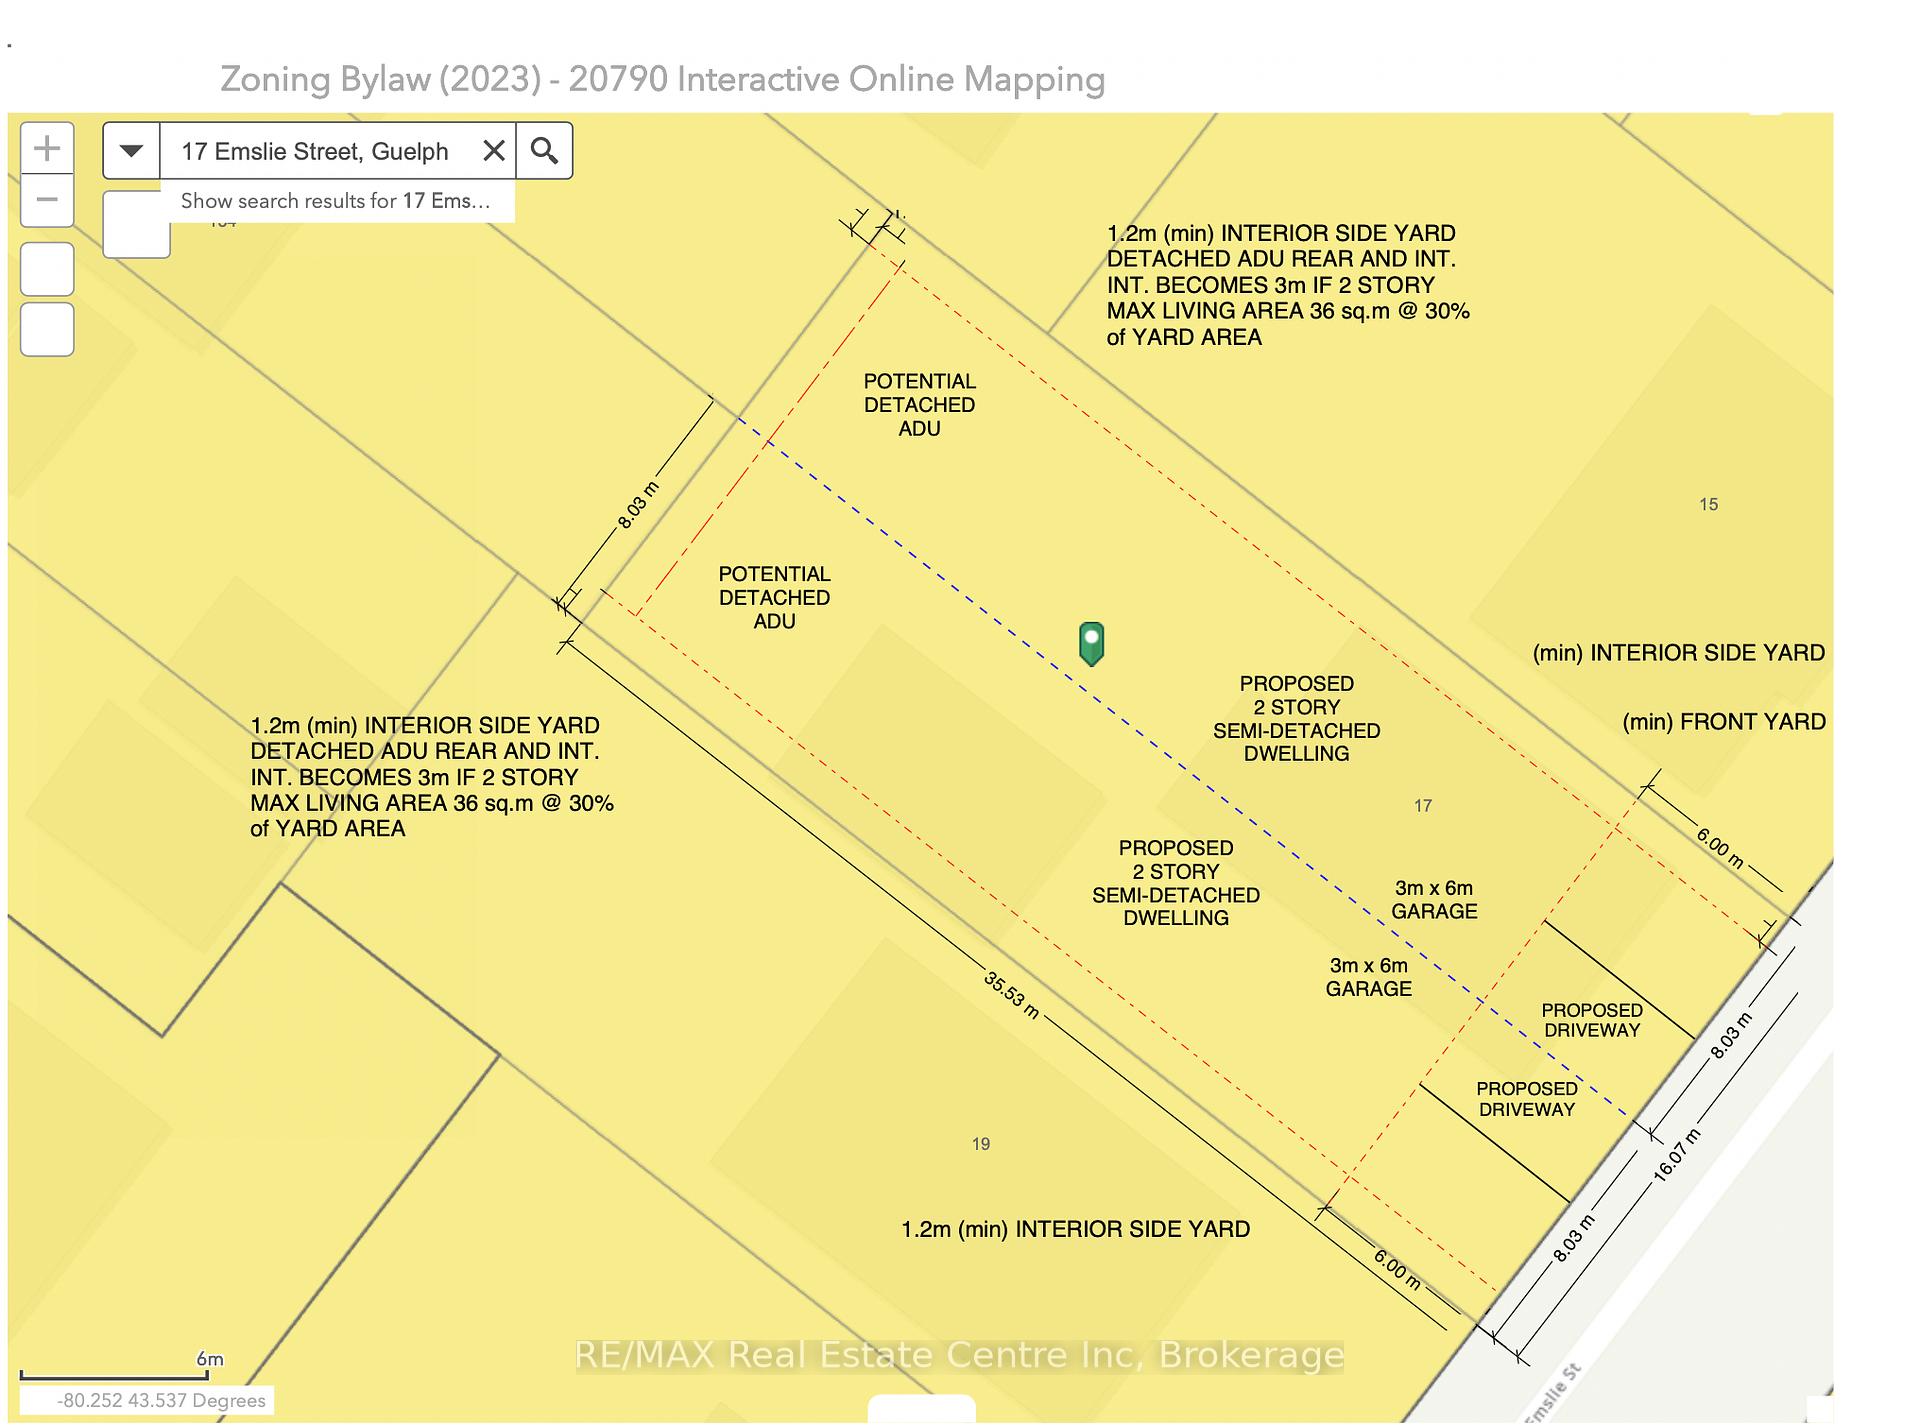
Task: Click the green location pin marker
Action: point(1091,643)
